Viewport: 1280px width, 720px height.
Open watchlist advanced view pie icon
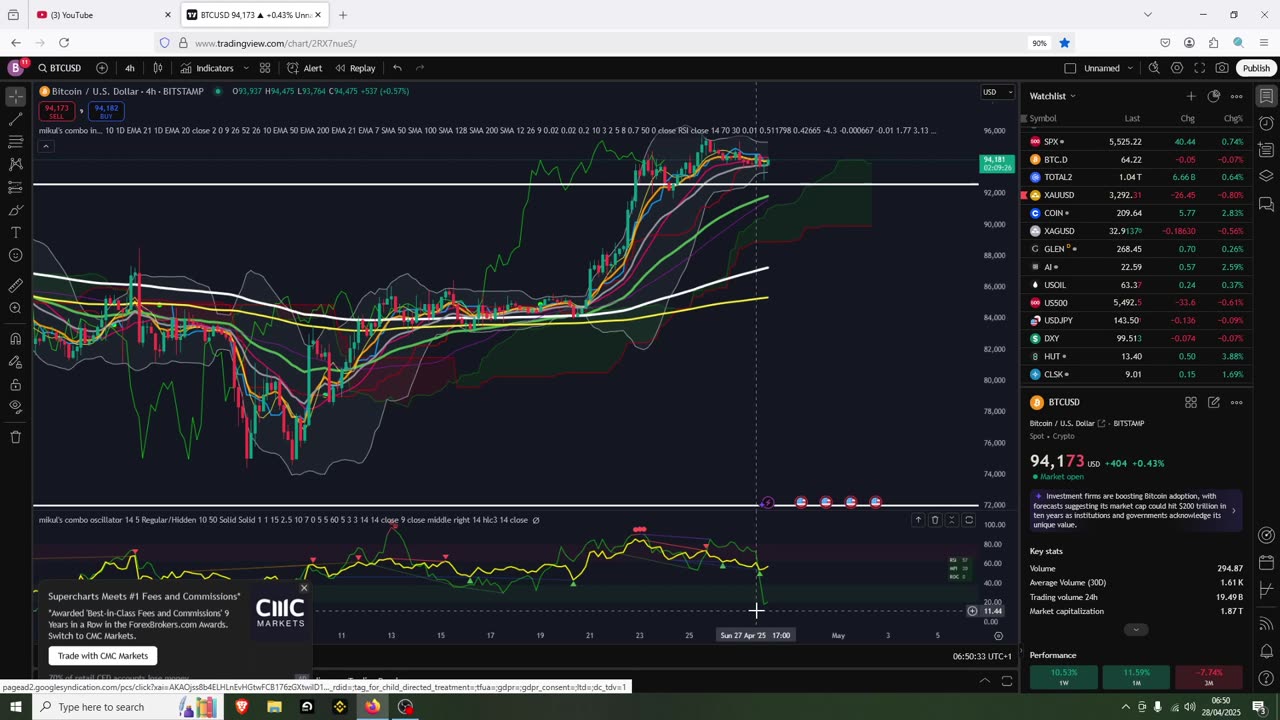pyautogui.click(x=1213, y=96)
